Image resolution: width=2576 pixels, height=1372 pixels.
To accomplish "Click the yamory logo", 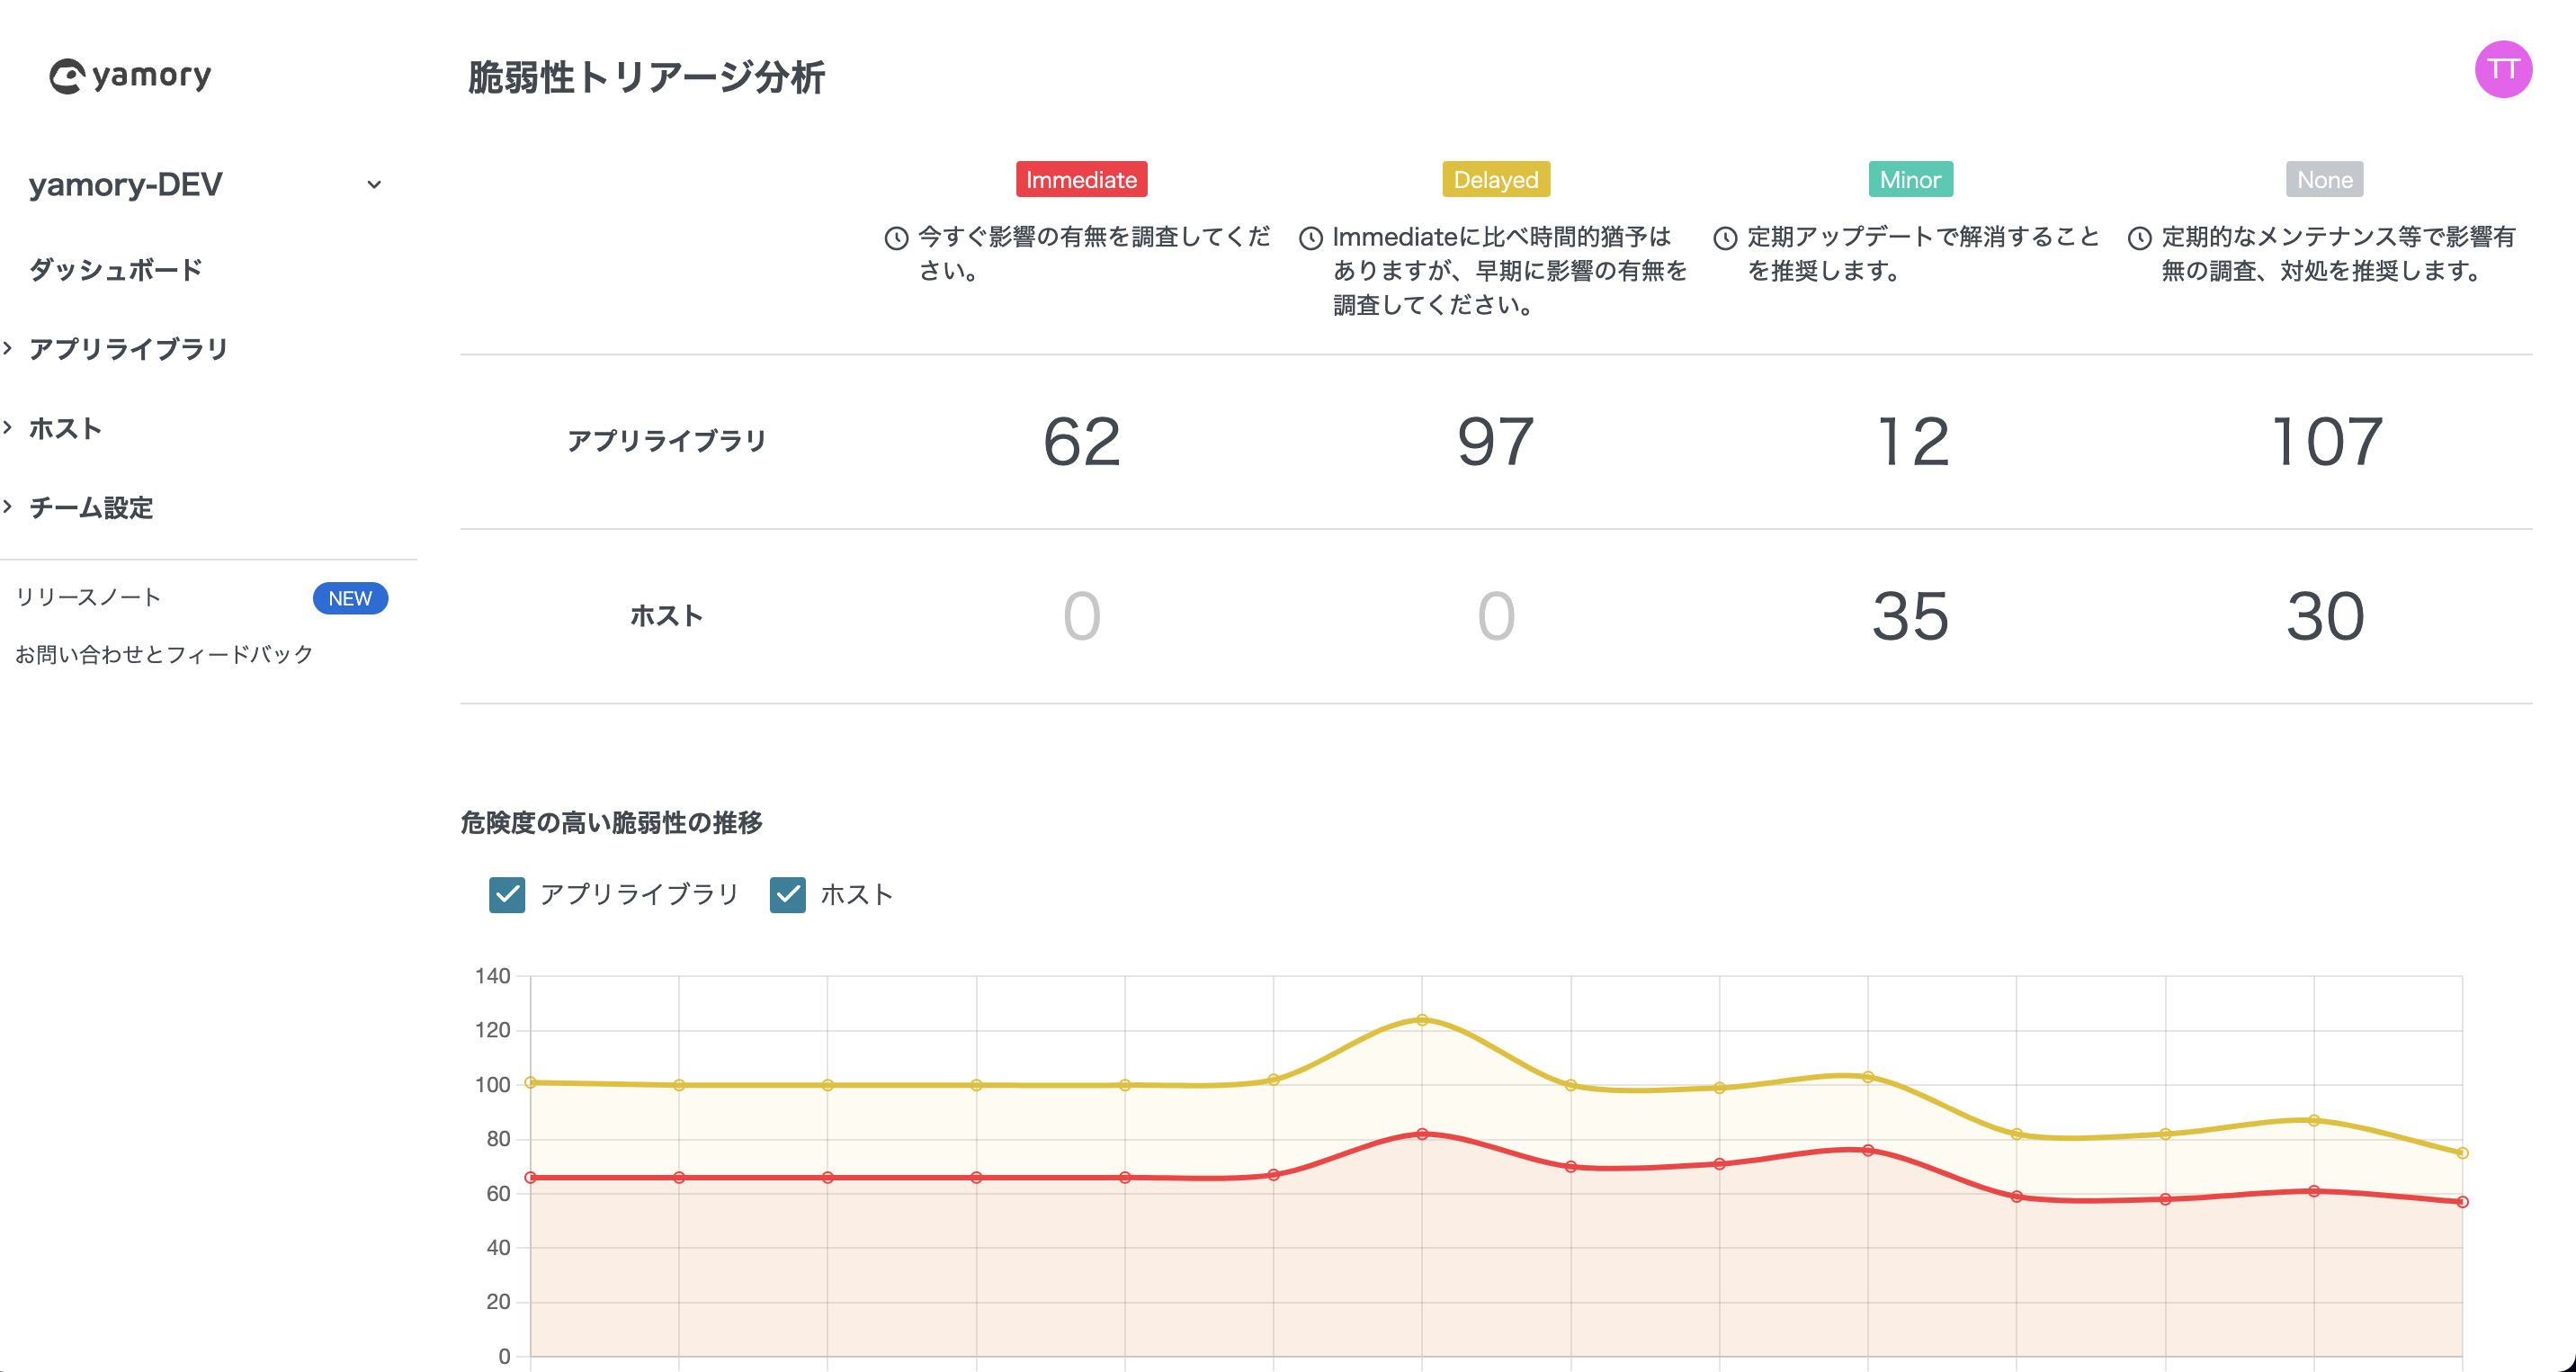I will click(x=130, y=75).
